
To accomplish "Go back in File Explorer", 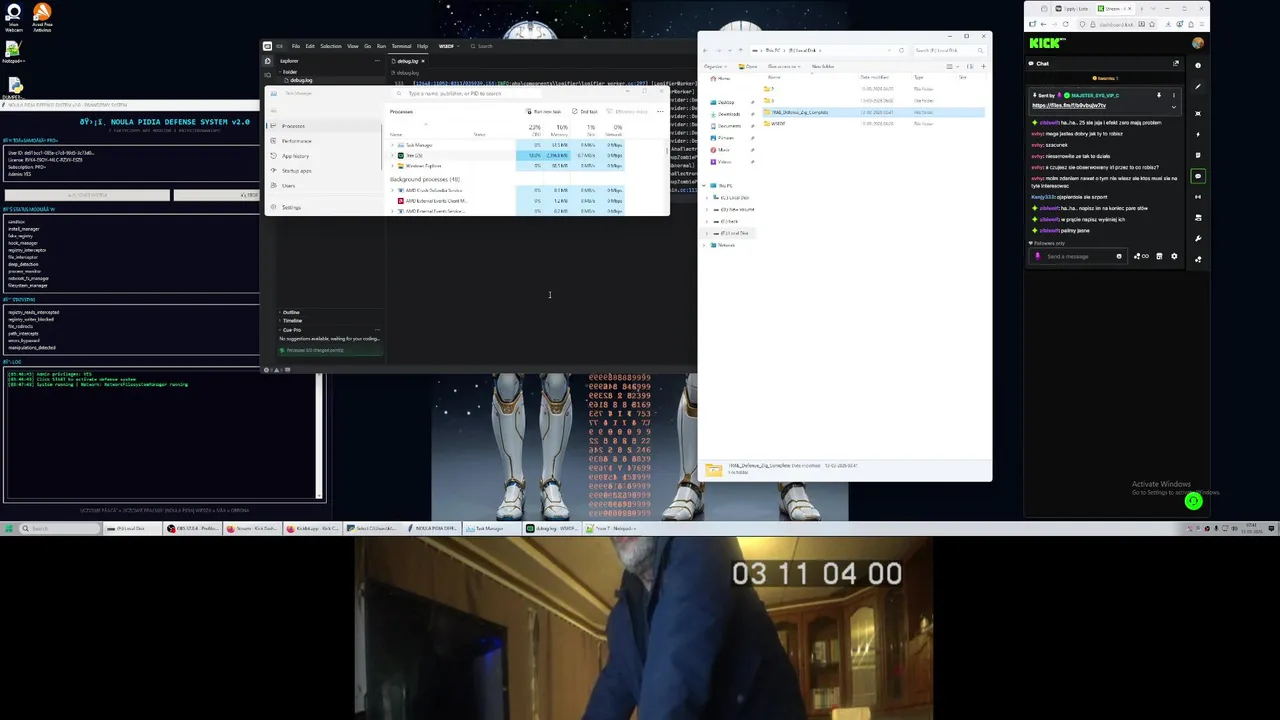I will [x=706, y=50].
